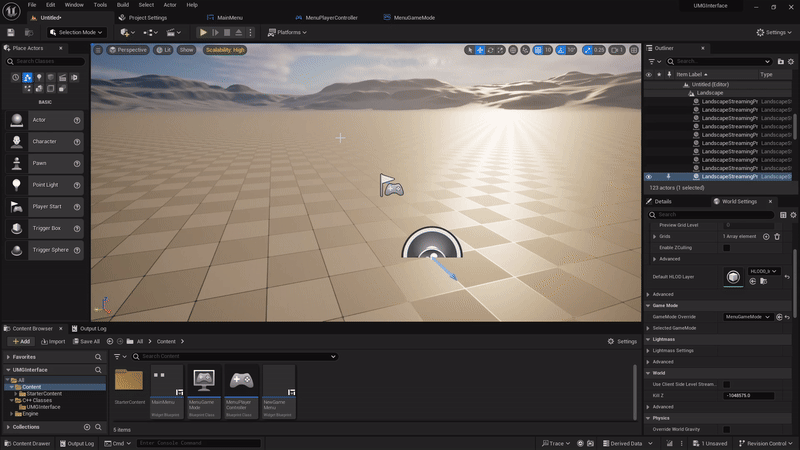Image resolution: width=800 pixels, height=450 pixels.
Task: Switch to the Output Log tab
Action: point(89,329)
